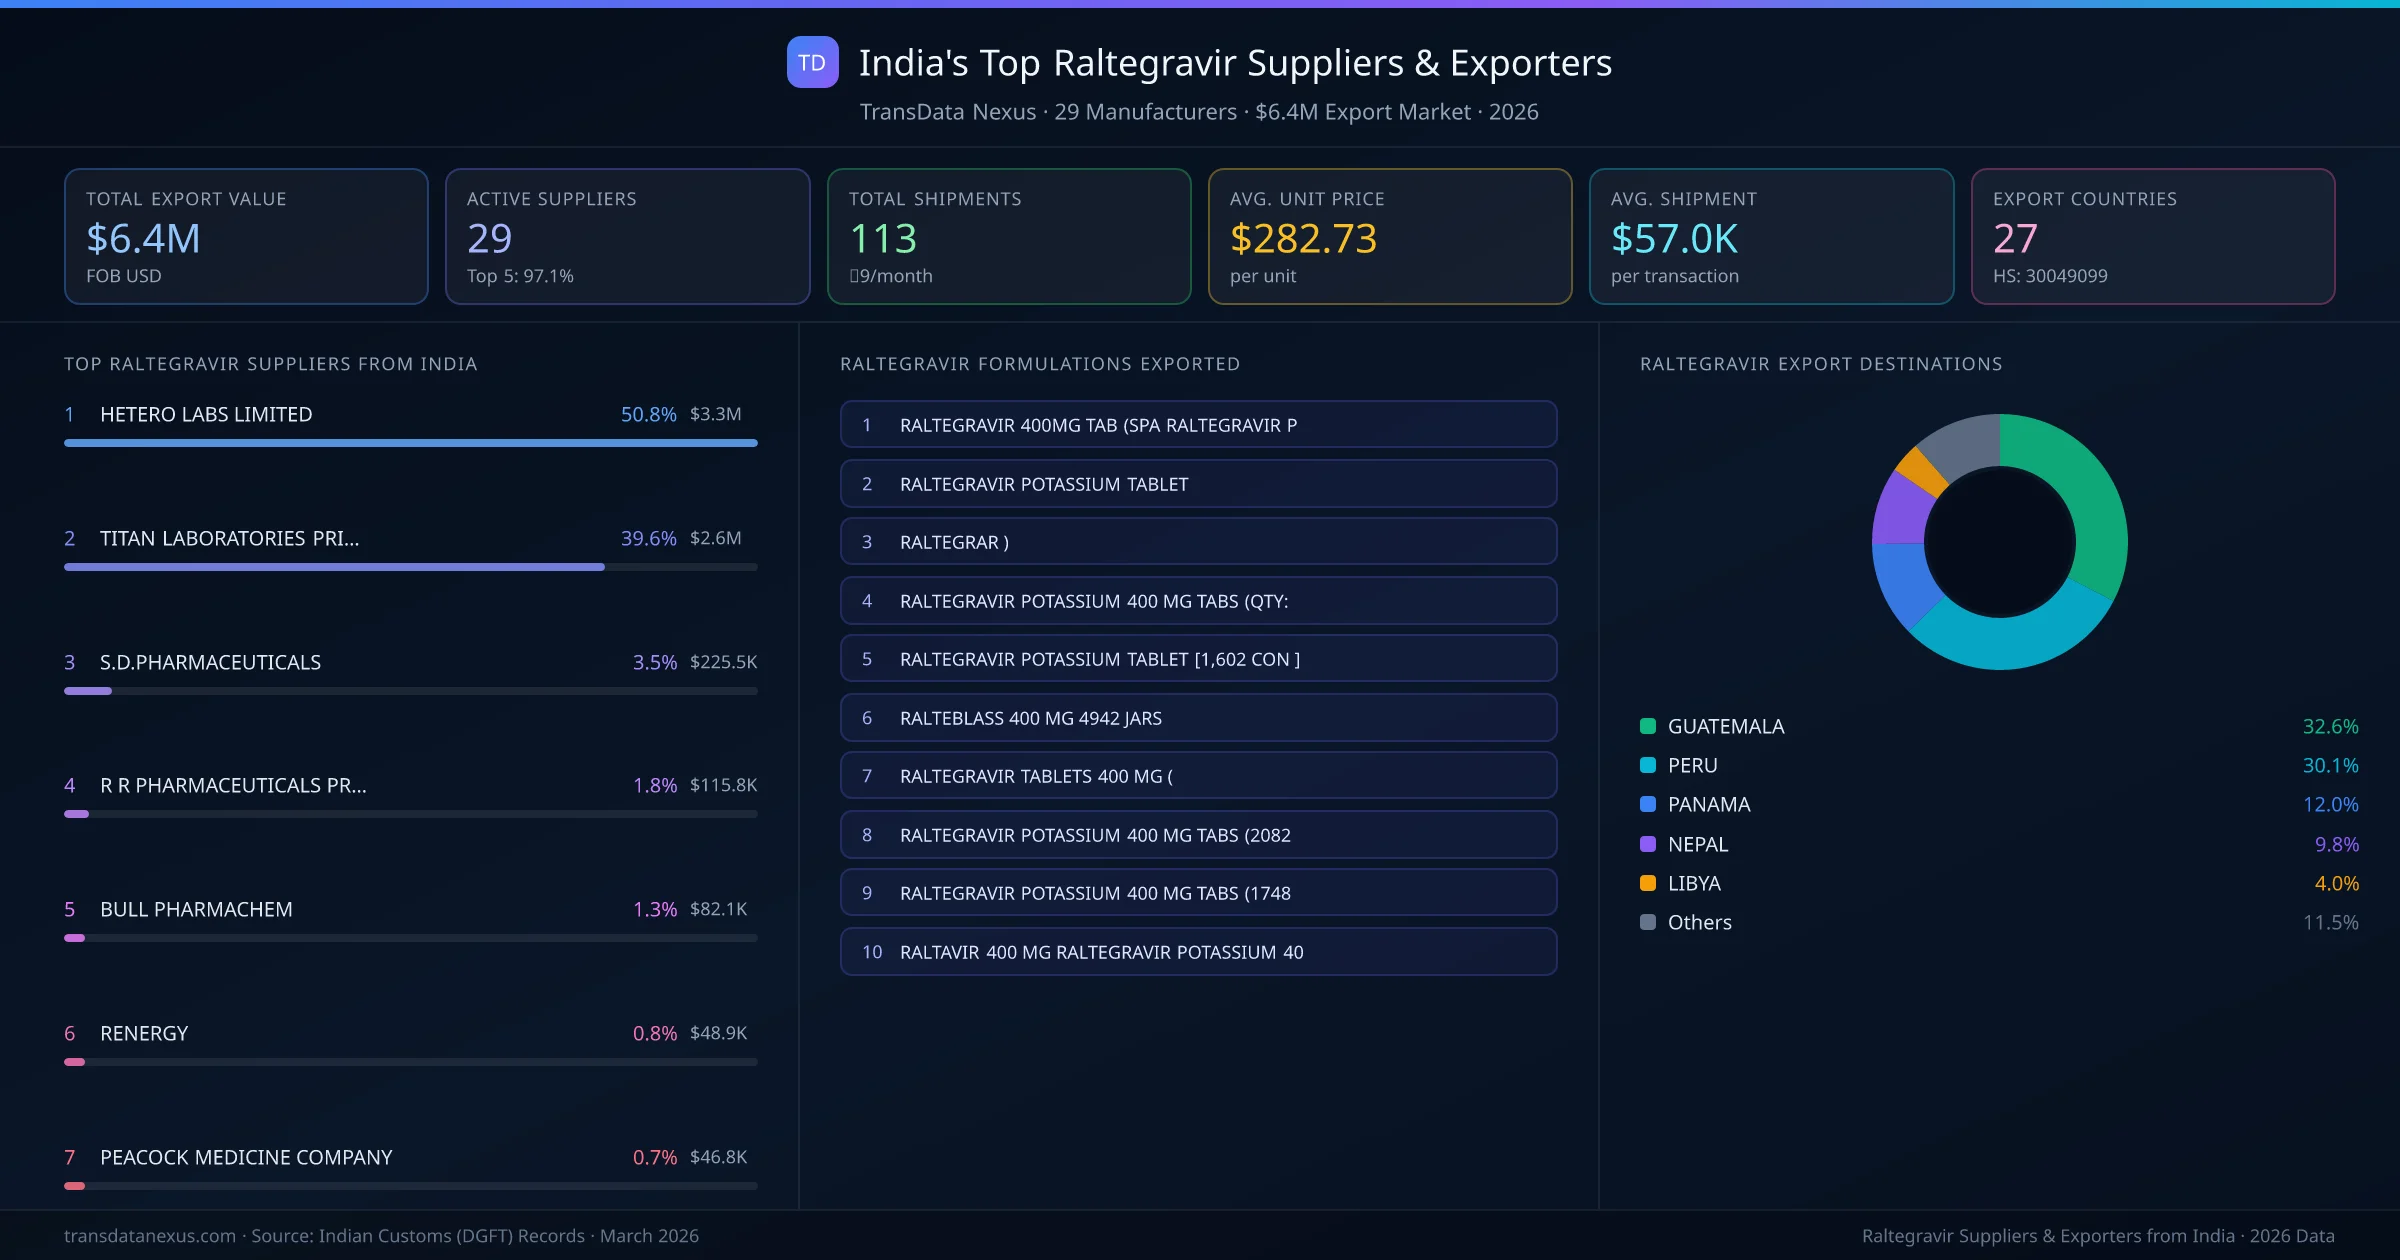This screenshot has height=1260, width=2400.
Task: Select the Avg. Shipment stat card
Action: [1771, 236]
